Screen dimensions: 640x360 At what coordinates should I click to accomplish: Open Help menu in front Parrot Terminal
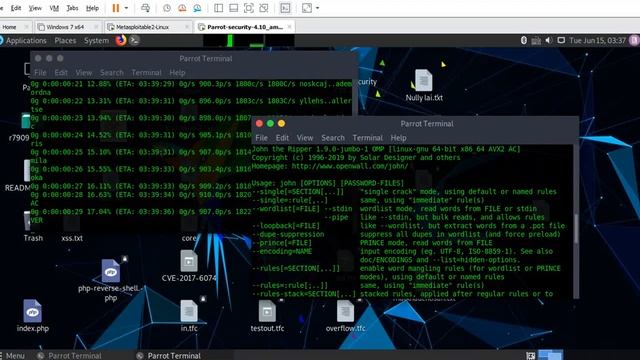point(398,138)
